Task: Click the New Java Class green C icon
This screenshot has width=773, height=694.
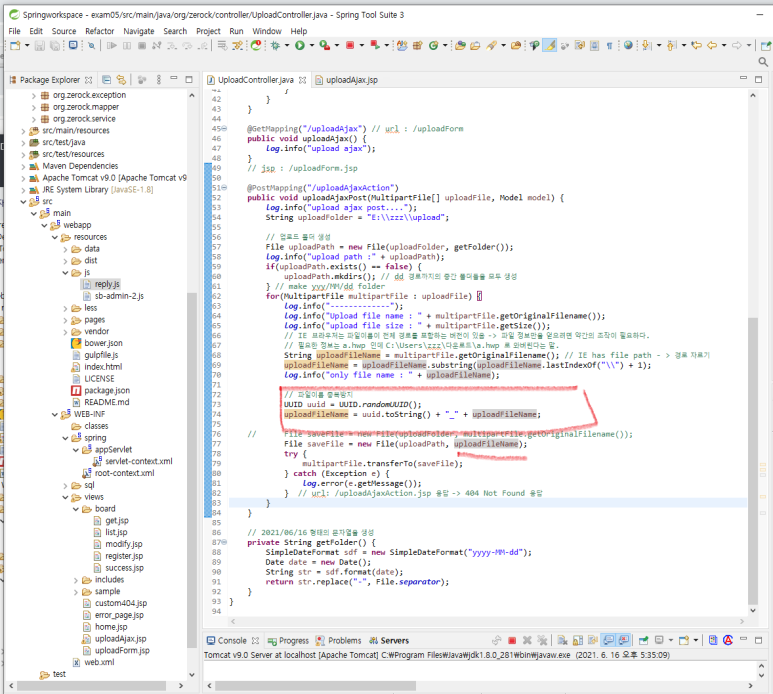Action: point(433,45)
